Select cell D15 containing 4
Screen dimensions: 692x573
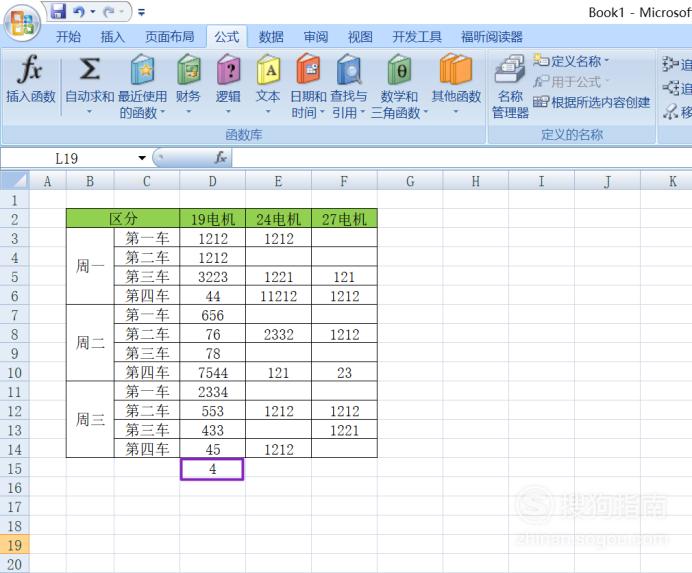tap(212, 469)
